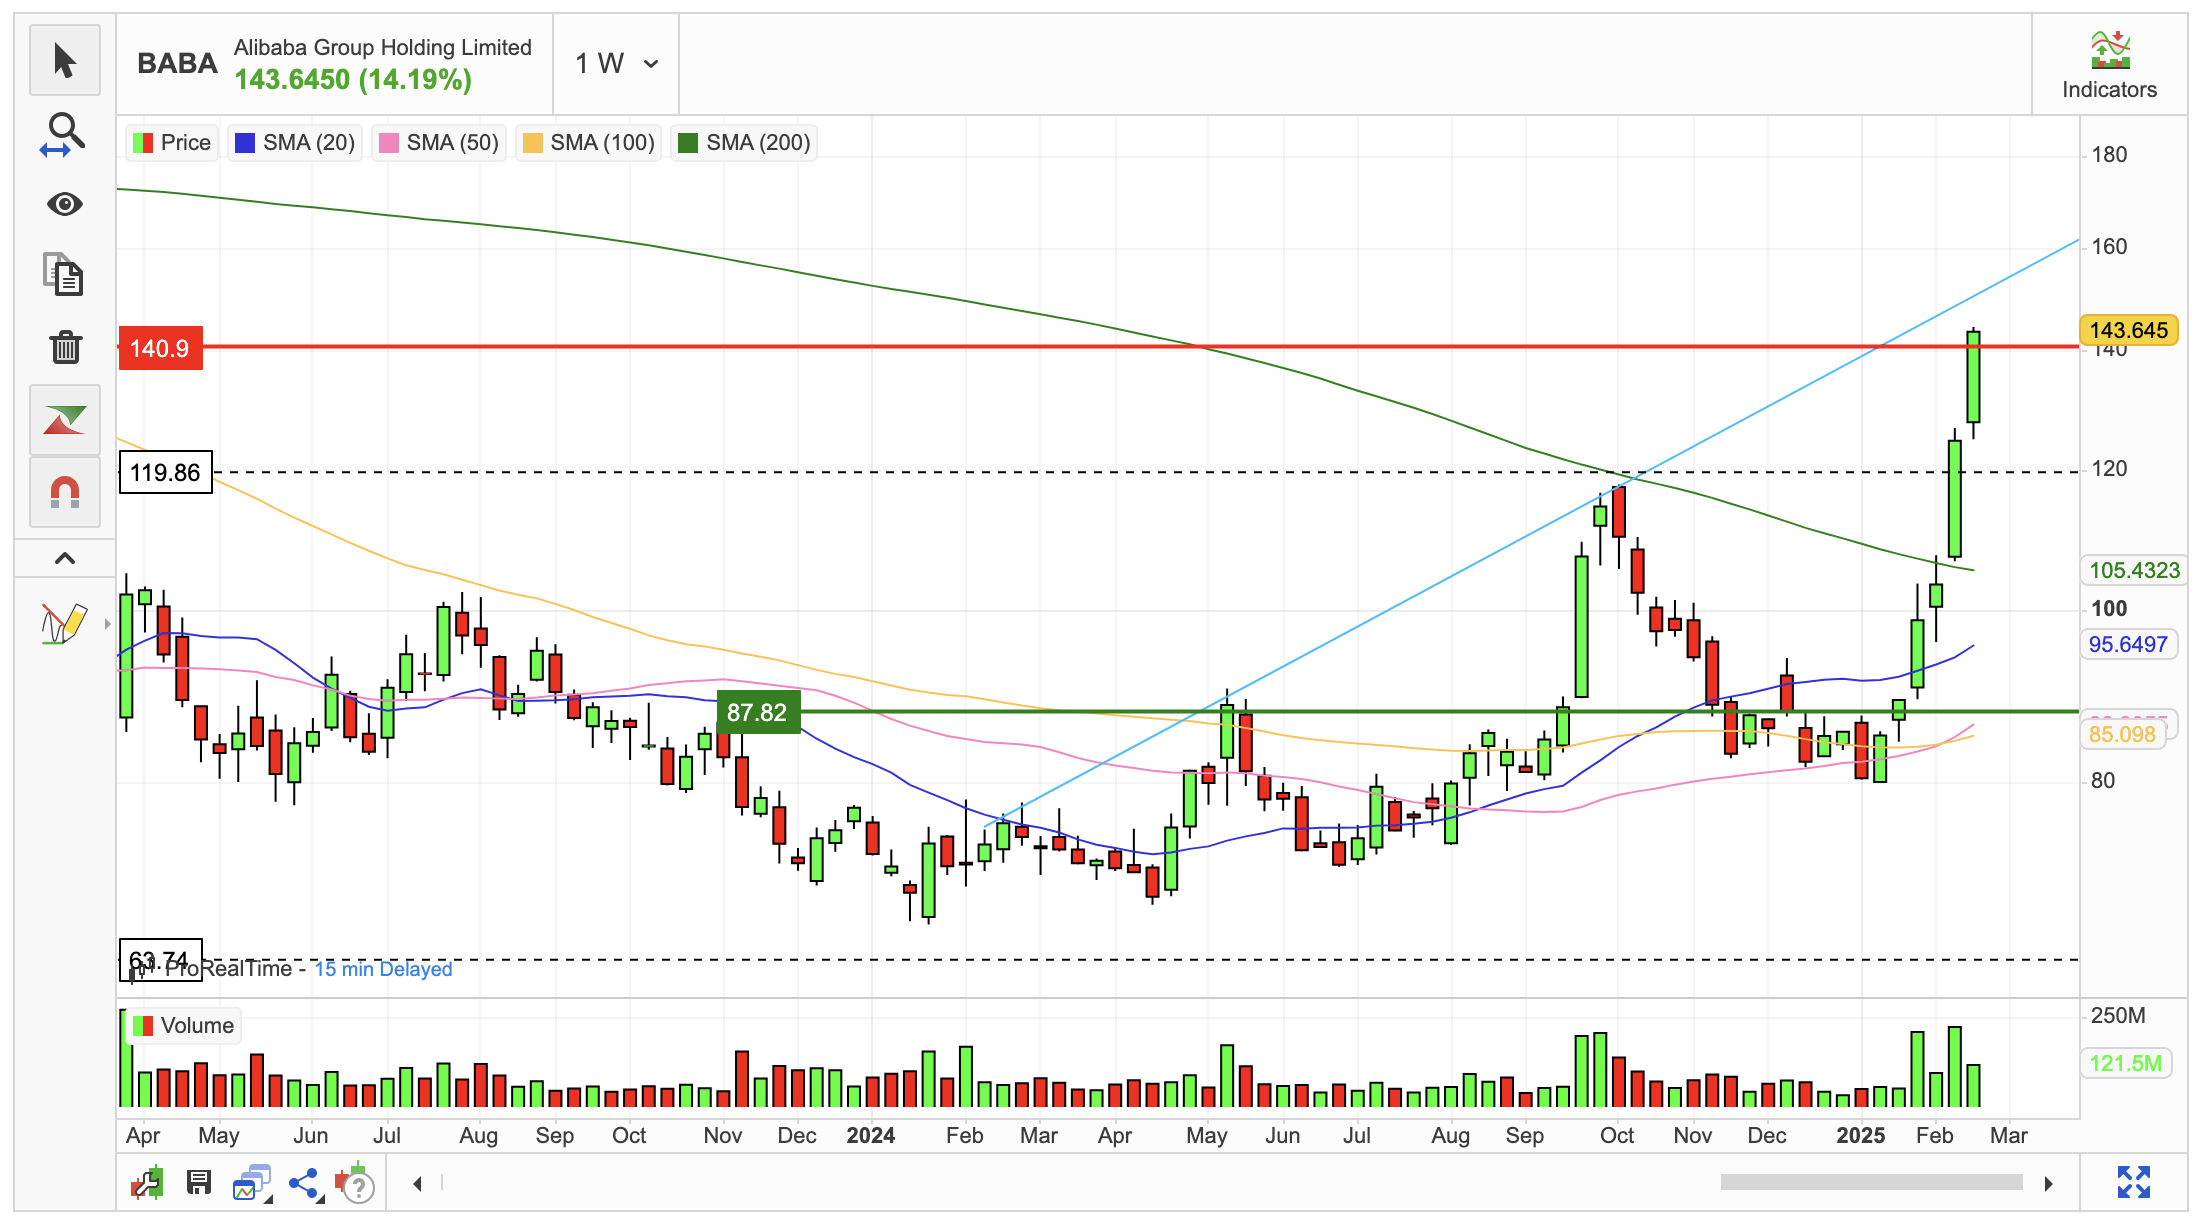Click the blue SMA (20) color swatch

(245, 143)
